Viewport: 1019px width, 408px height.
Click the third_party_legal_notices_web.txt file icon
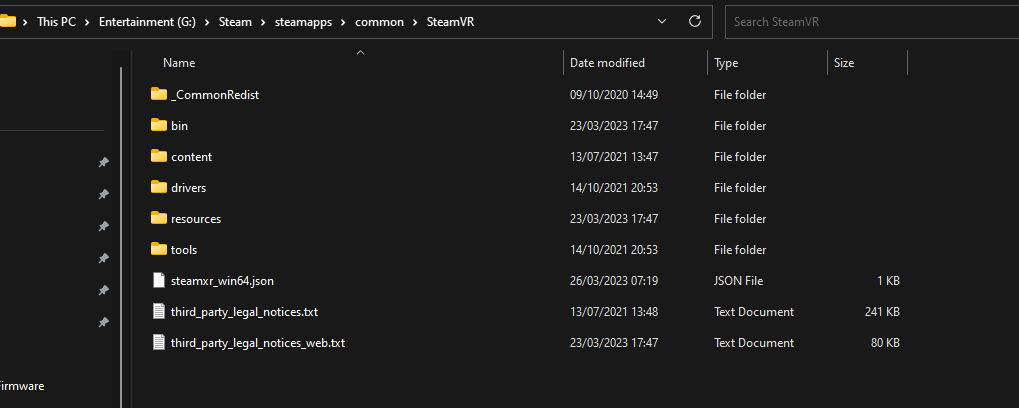tap(159, 342)
